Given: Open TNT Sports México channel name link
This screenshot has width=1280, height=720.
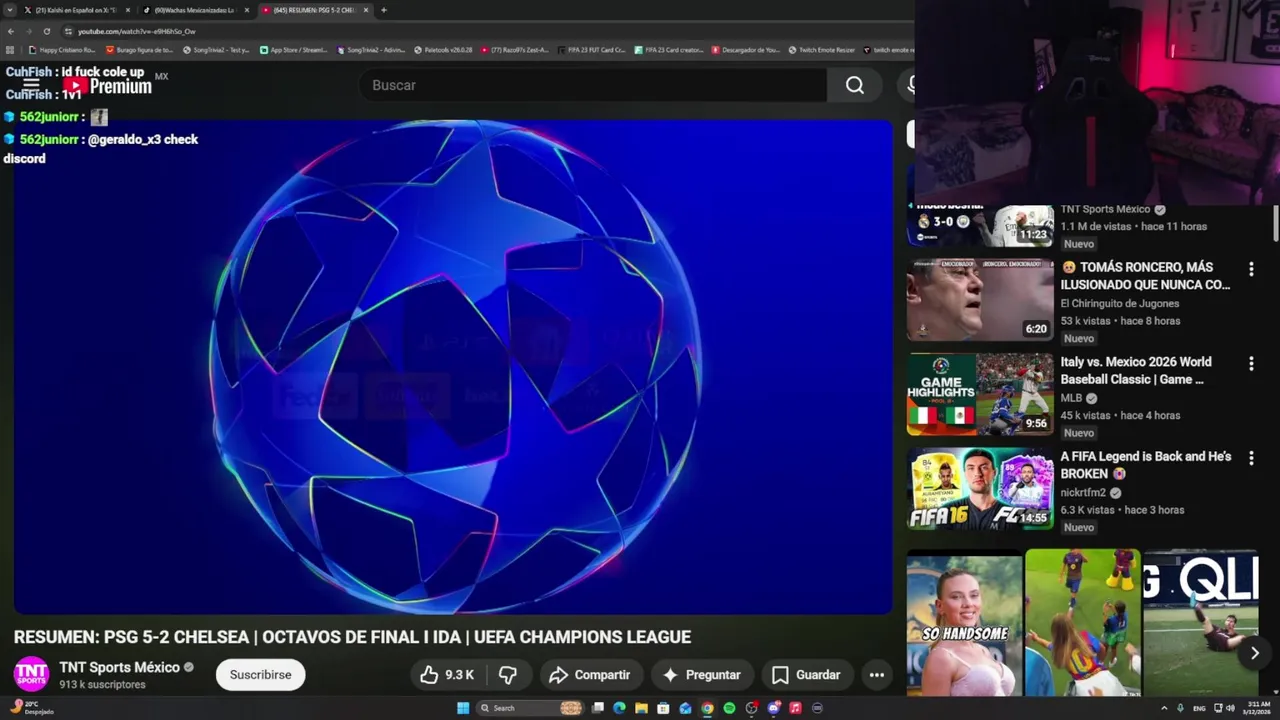Looking at the screenshot, I should (x=119, y=667).
